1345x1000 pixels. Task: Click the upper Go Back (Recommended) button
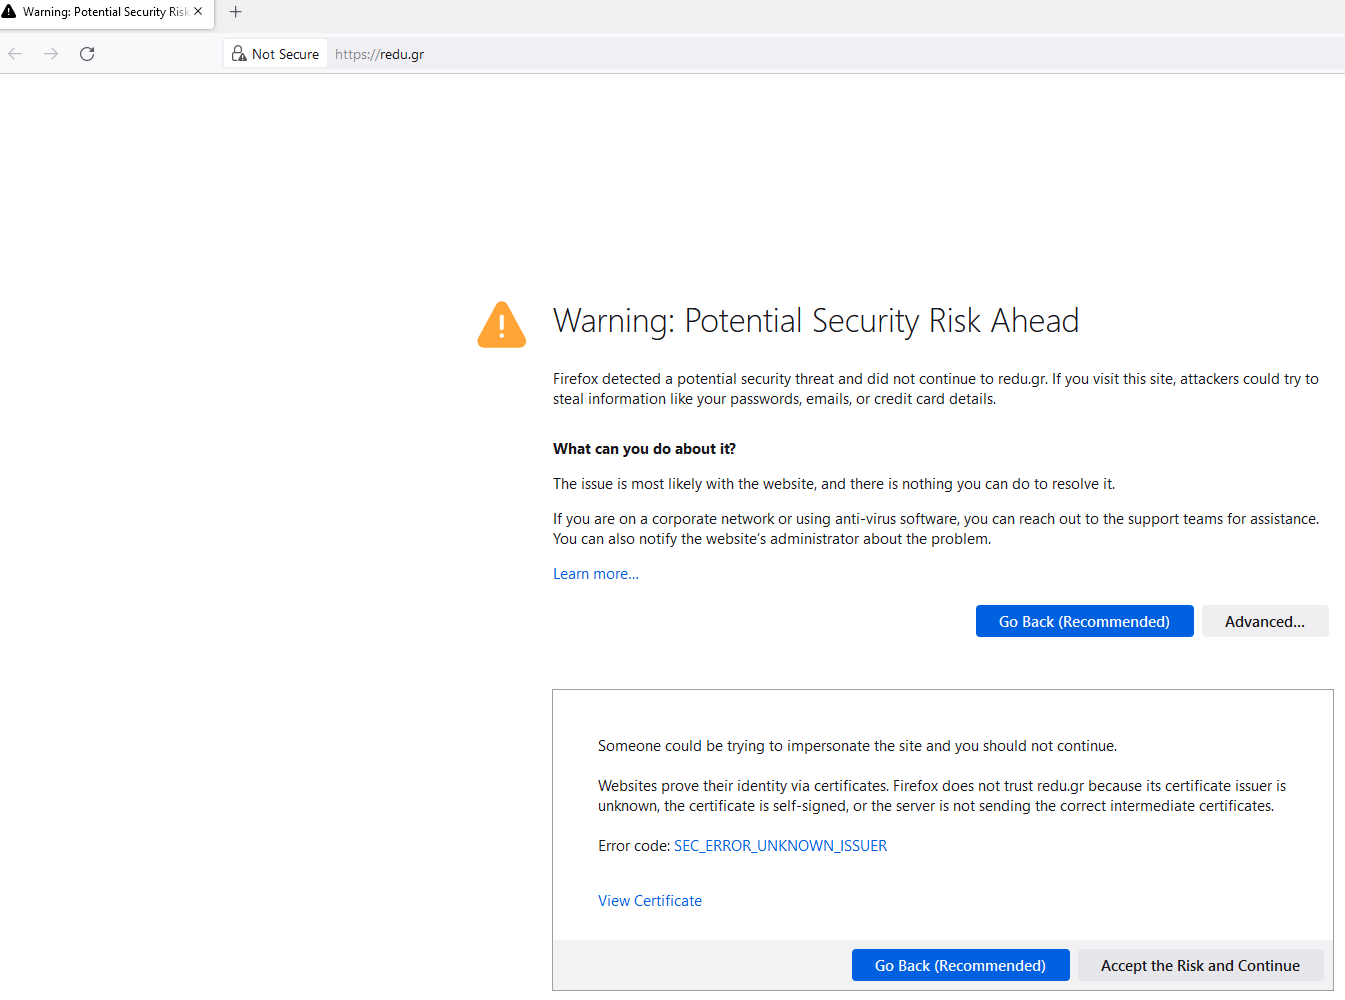(1084, 621)
